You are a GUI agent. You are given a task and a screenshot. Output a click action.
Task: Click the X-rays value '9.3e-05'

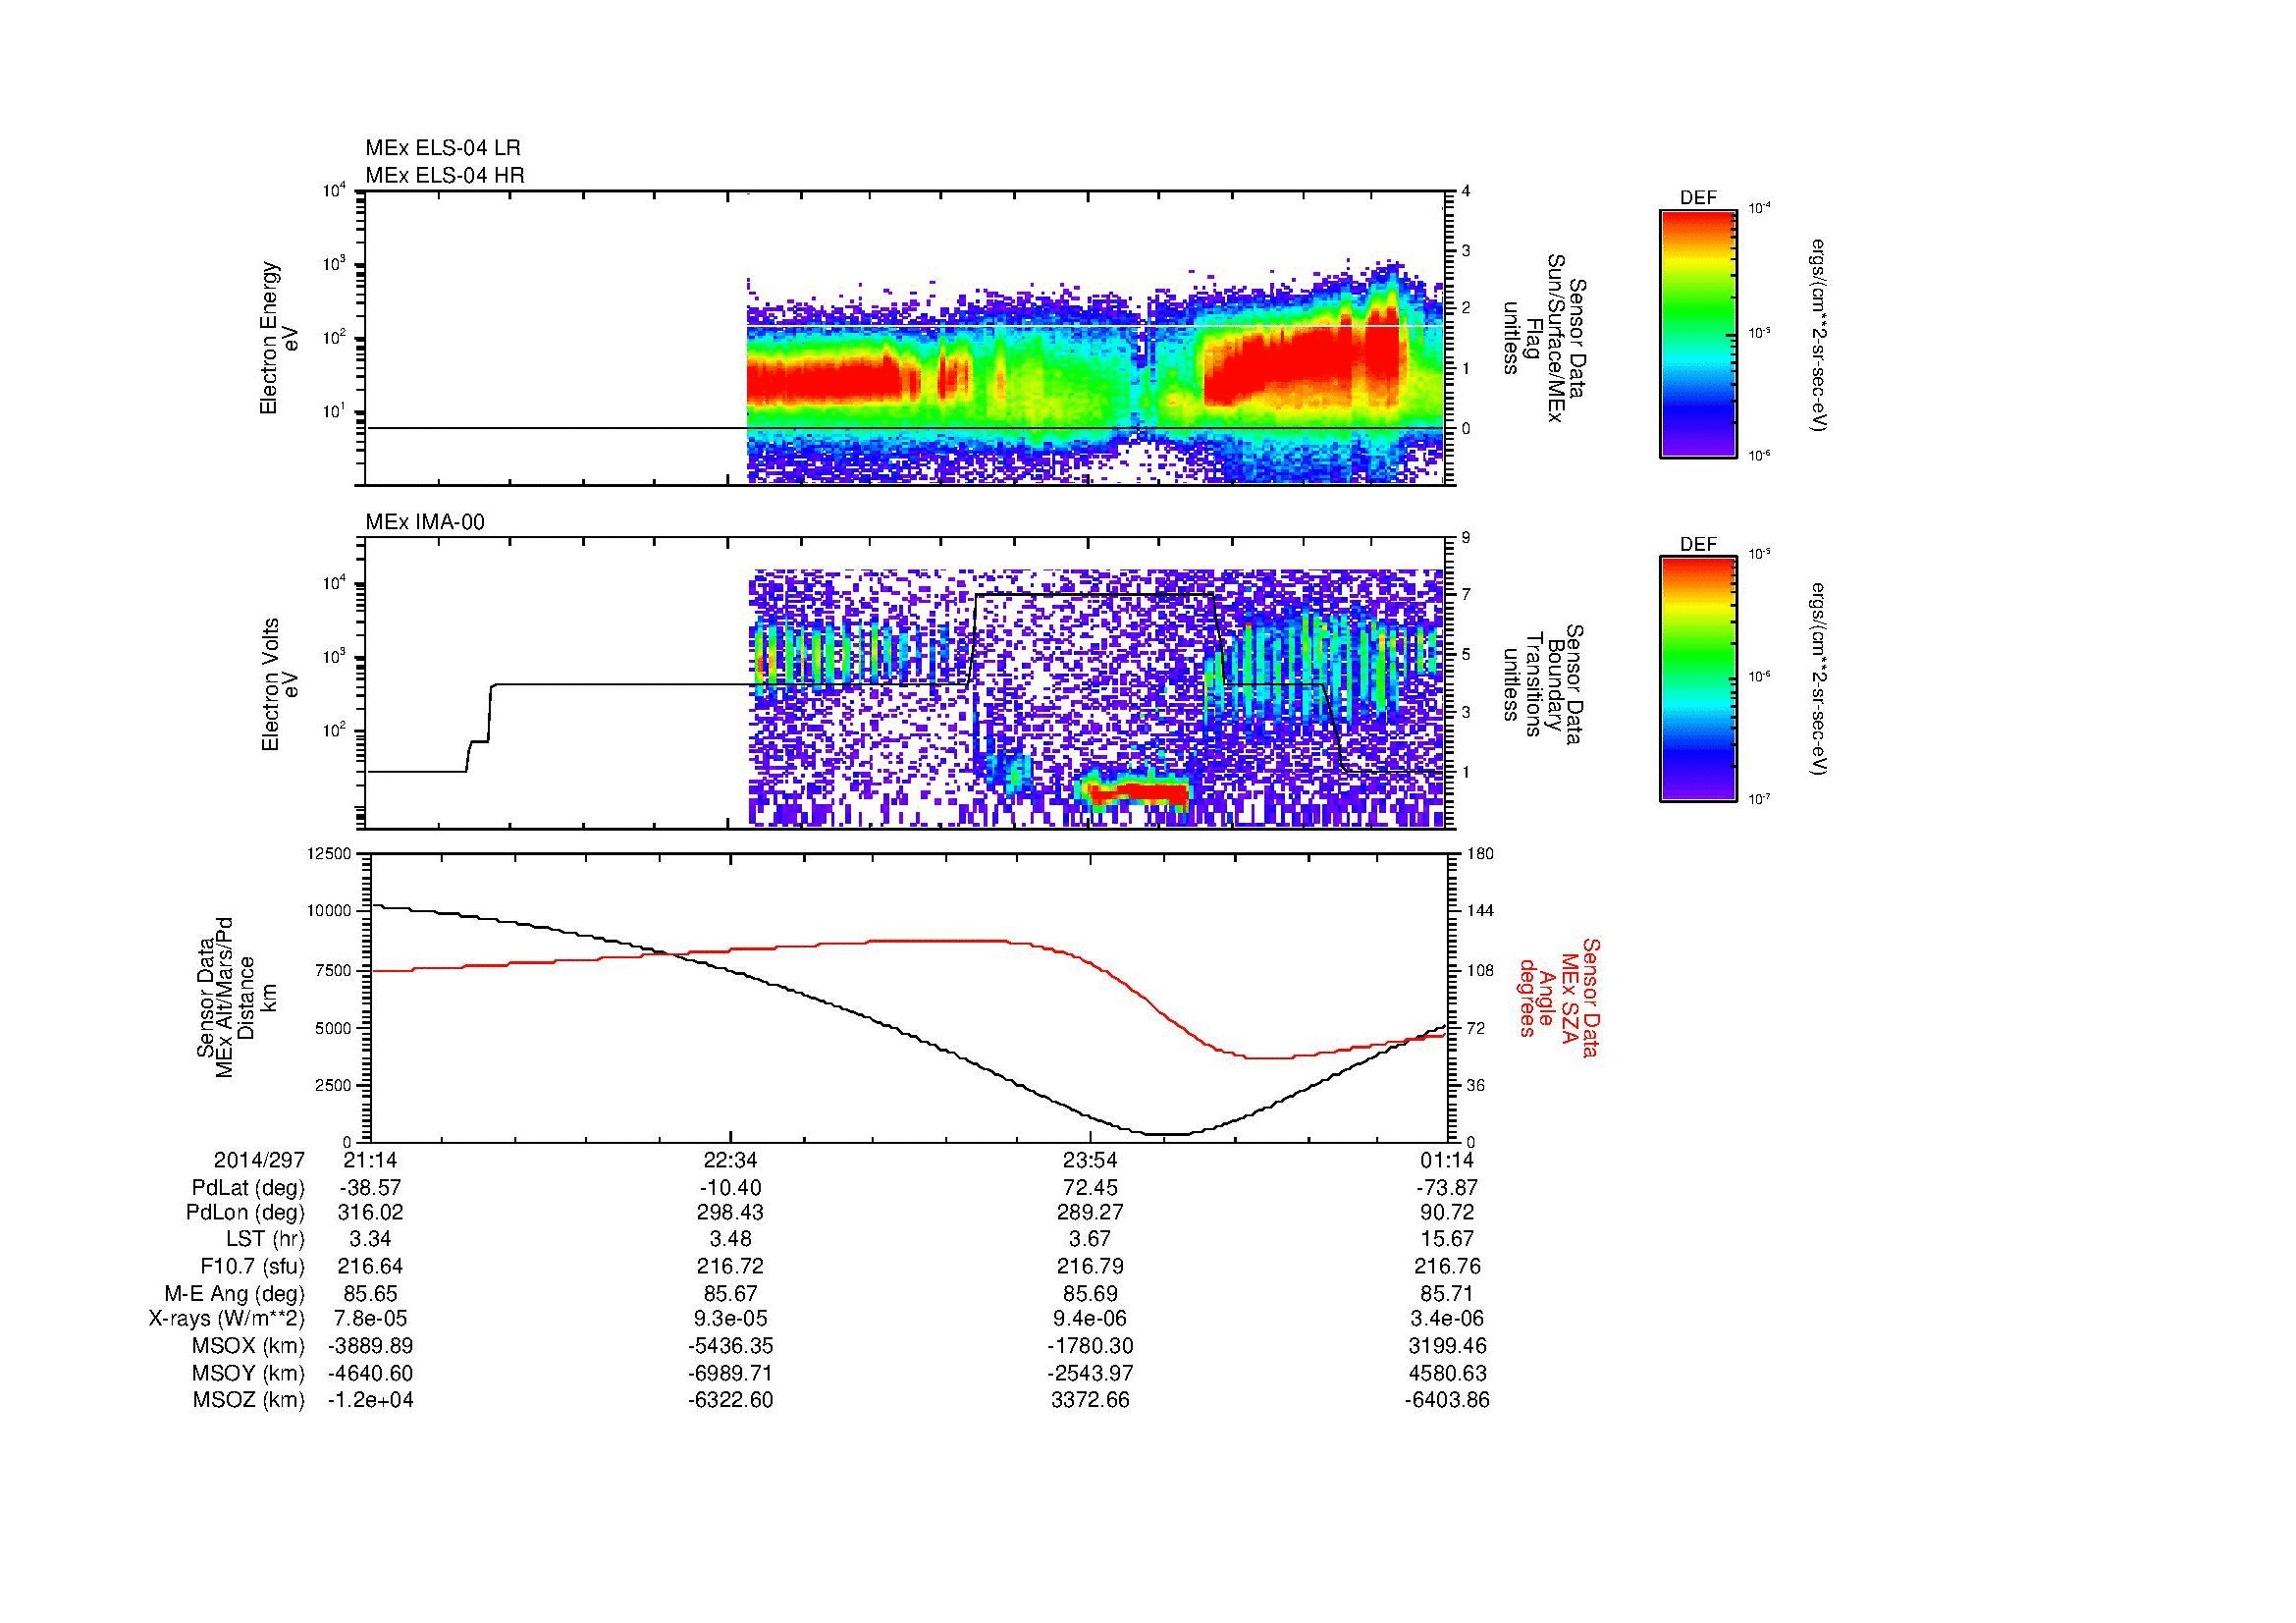[731, 1319]
